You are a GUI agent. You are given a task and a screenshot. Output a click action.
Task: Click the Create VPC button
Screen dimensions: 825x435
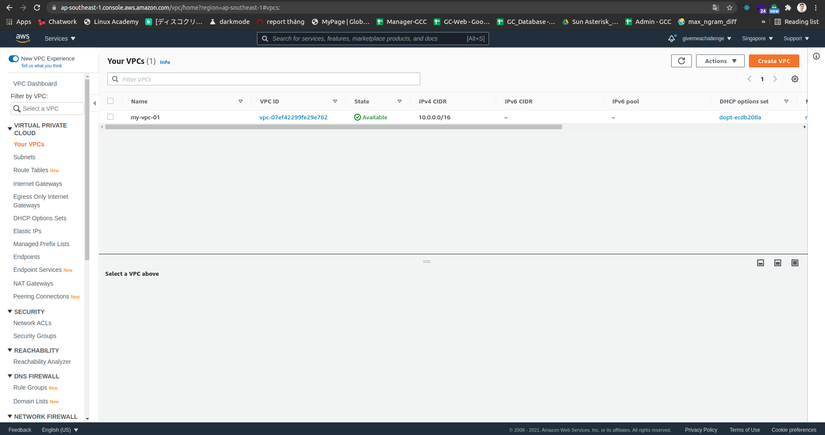point(773,61)
